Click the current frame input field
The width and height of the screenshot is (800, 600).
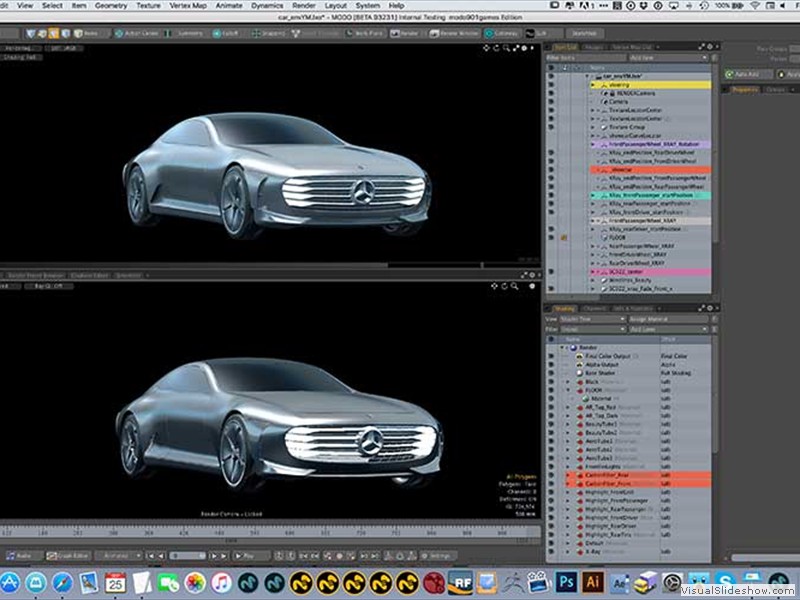pos(187,556)
